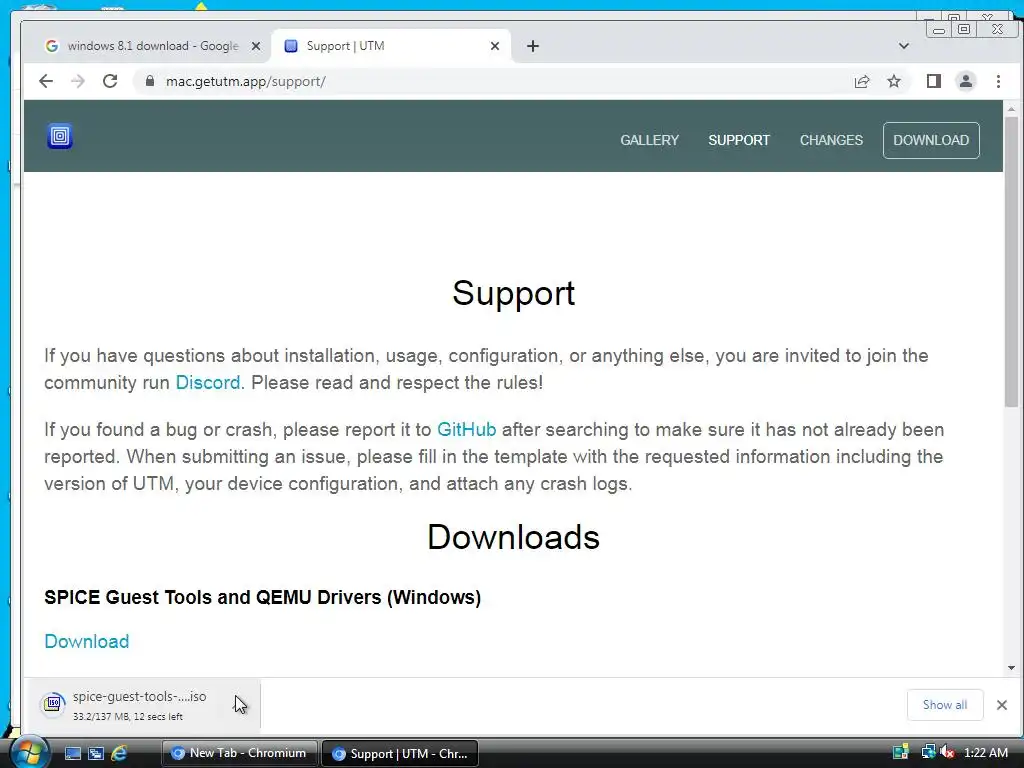Open a new browser tab
Screen dimensions: 1024x768
(x=533, y=46)
